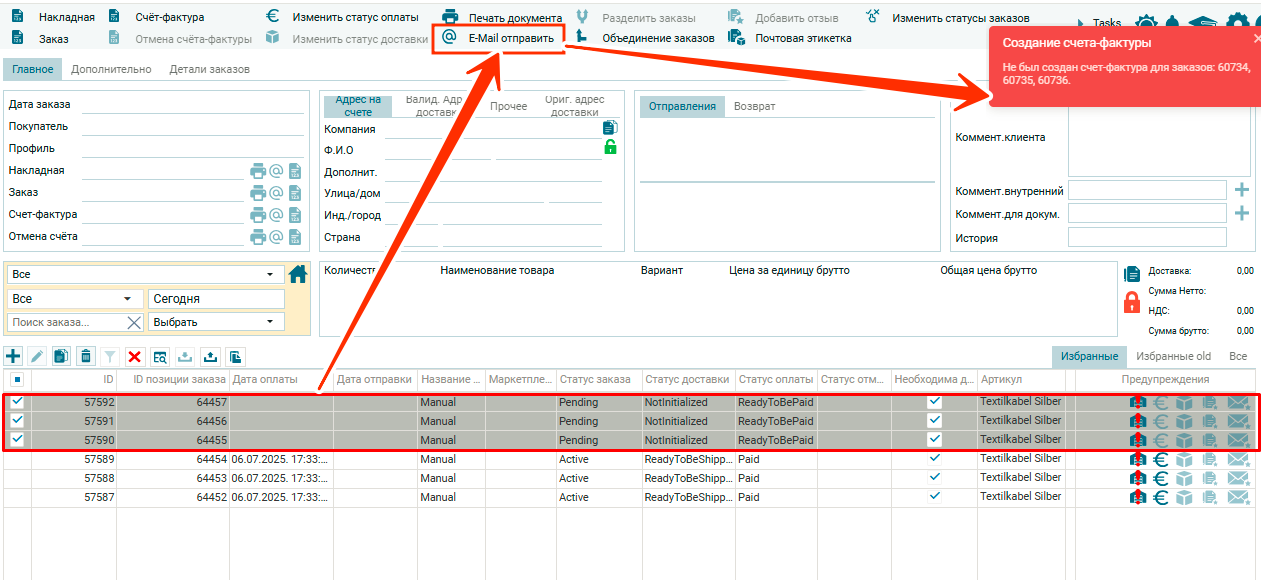Click the blue plus add order icon
Image resolution: width=1261 pixels, height=580 pixels.
[13, 356]
